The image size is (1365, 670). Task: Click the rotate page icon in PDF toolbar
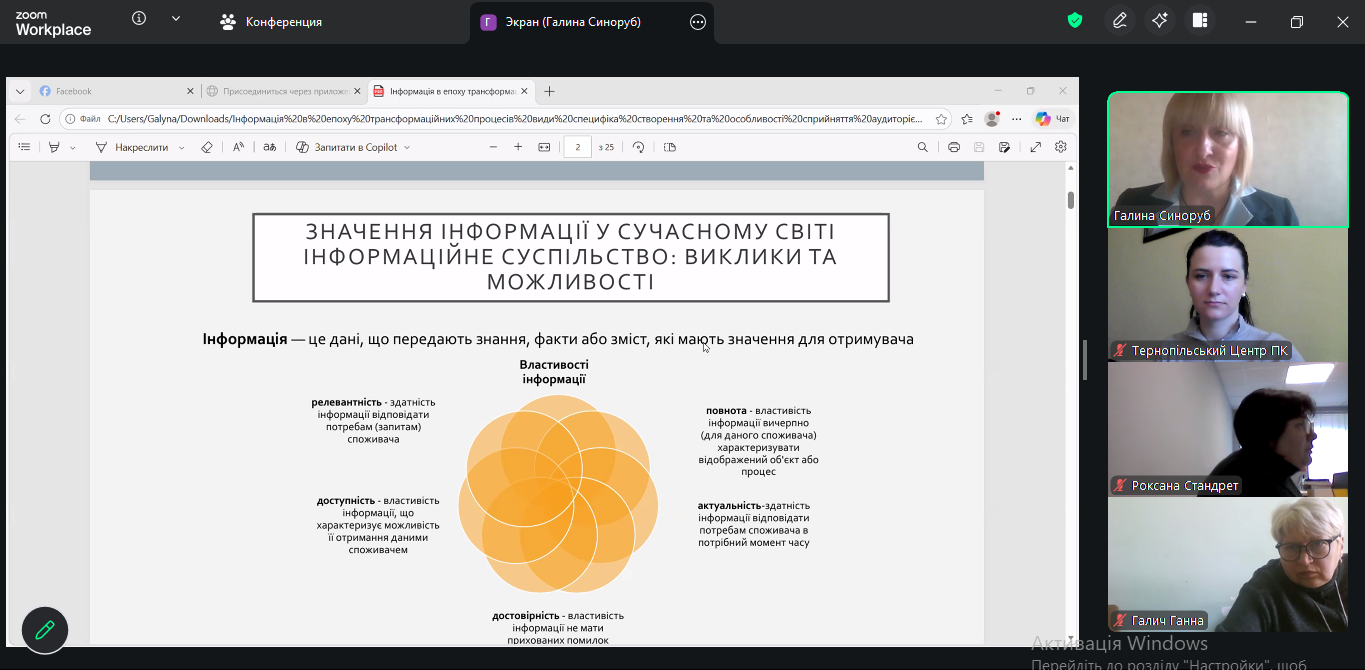[638, 147]
